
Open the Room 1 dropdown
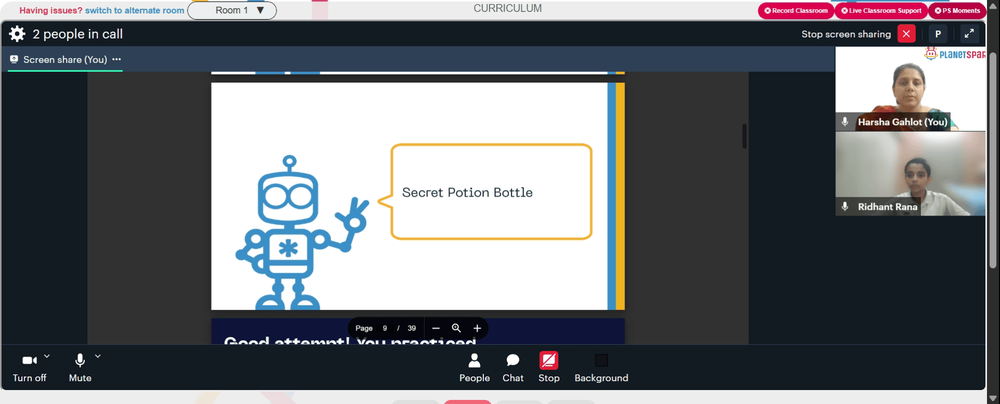point(232,10)
